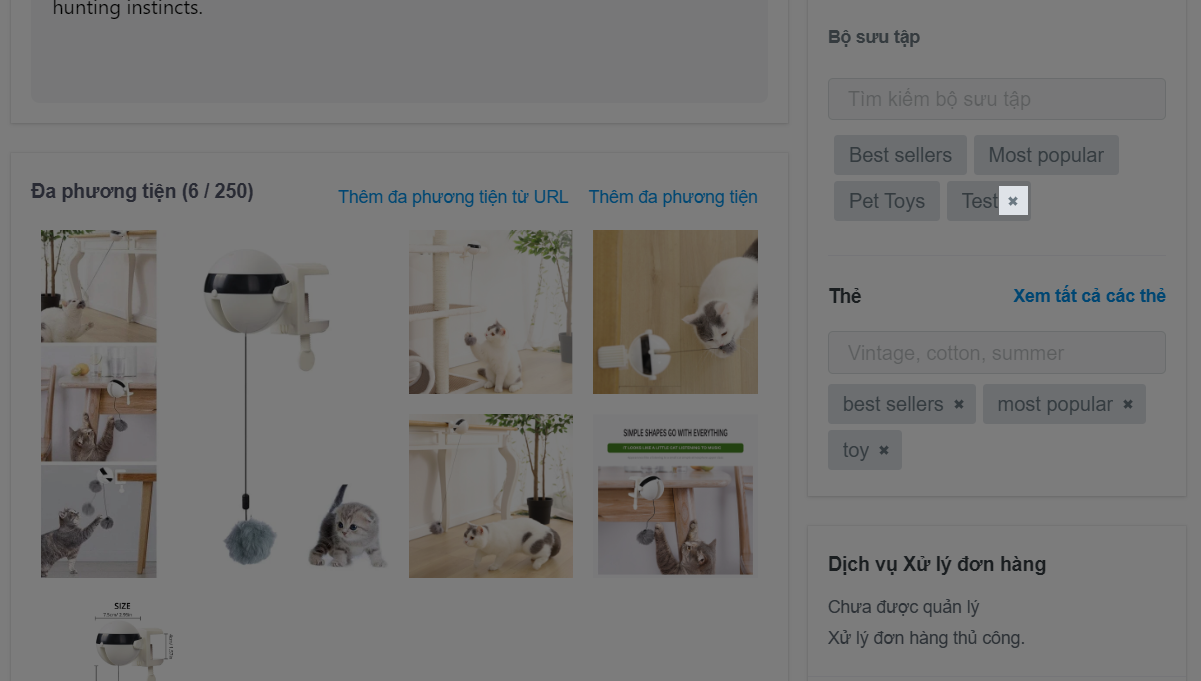Remove the most popular tag
This screenshot has width=1201, height=681.
pyautogui.click(x=1128, y=404)
